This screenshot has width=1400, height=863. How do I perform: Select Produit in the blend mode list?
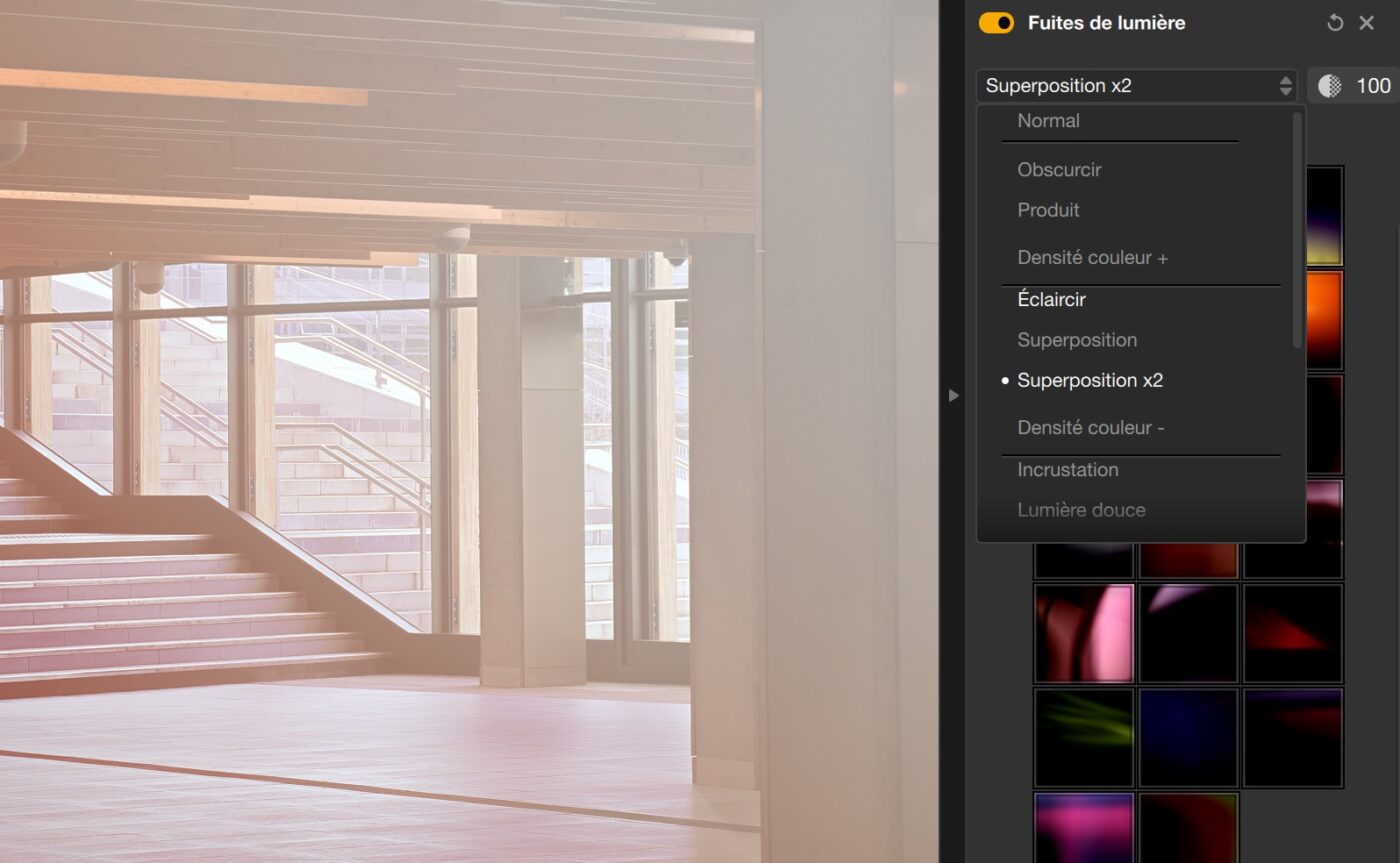pos(1048,210)
